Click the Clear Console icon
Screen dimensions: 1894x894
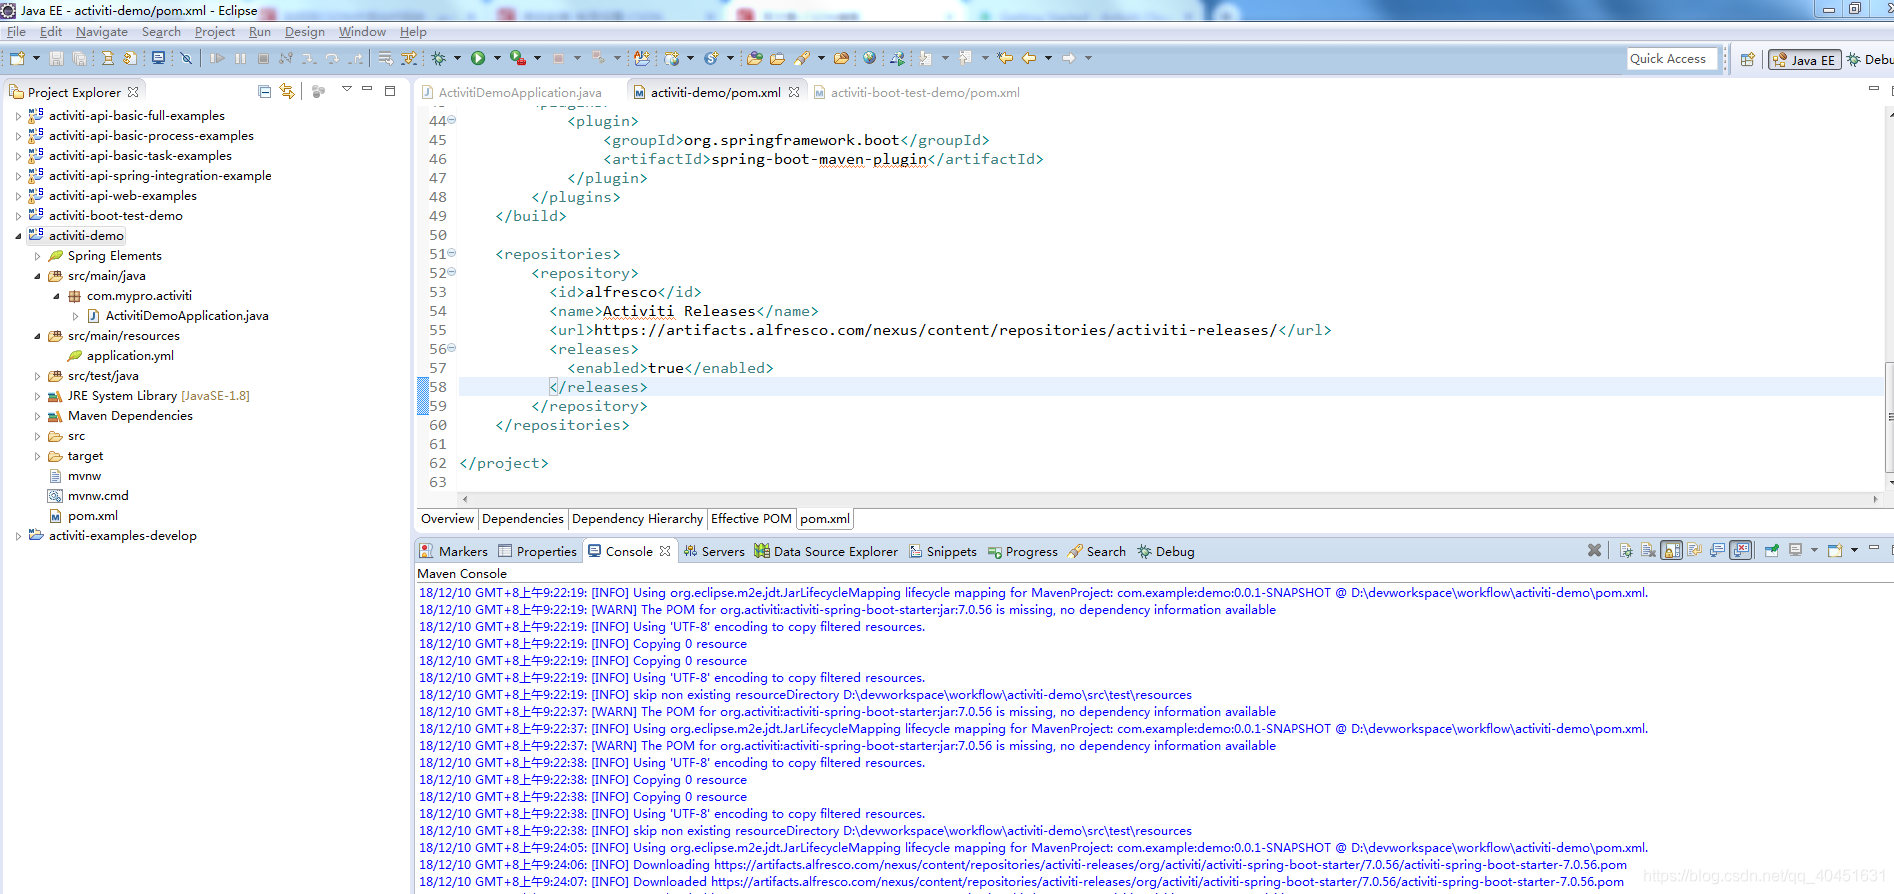click(1648, 550)
